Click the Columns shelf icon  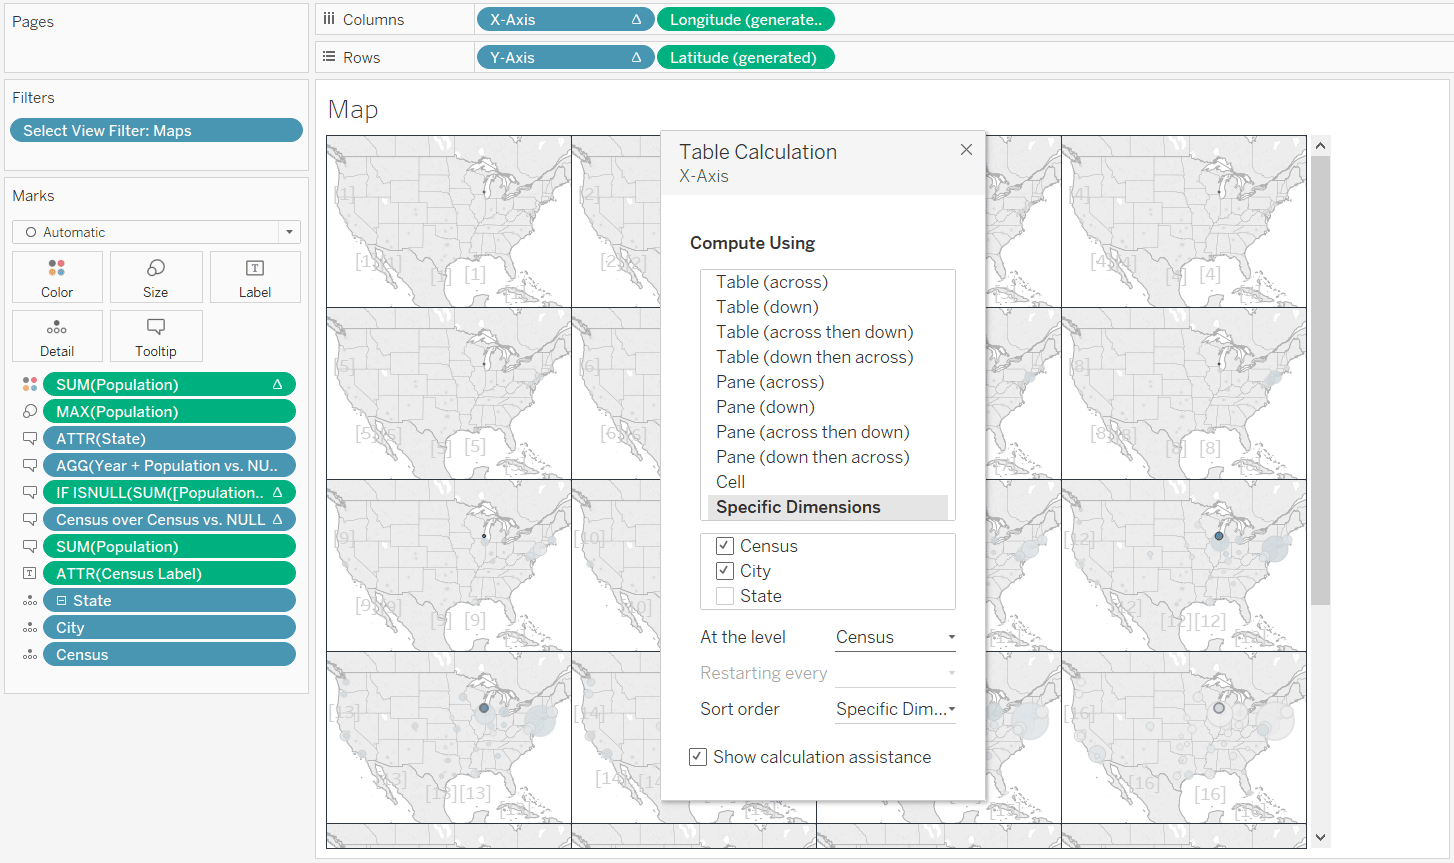pos(330,18)
